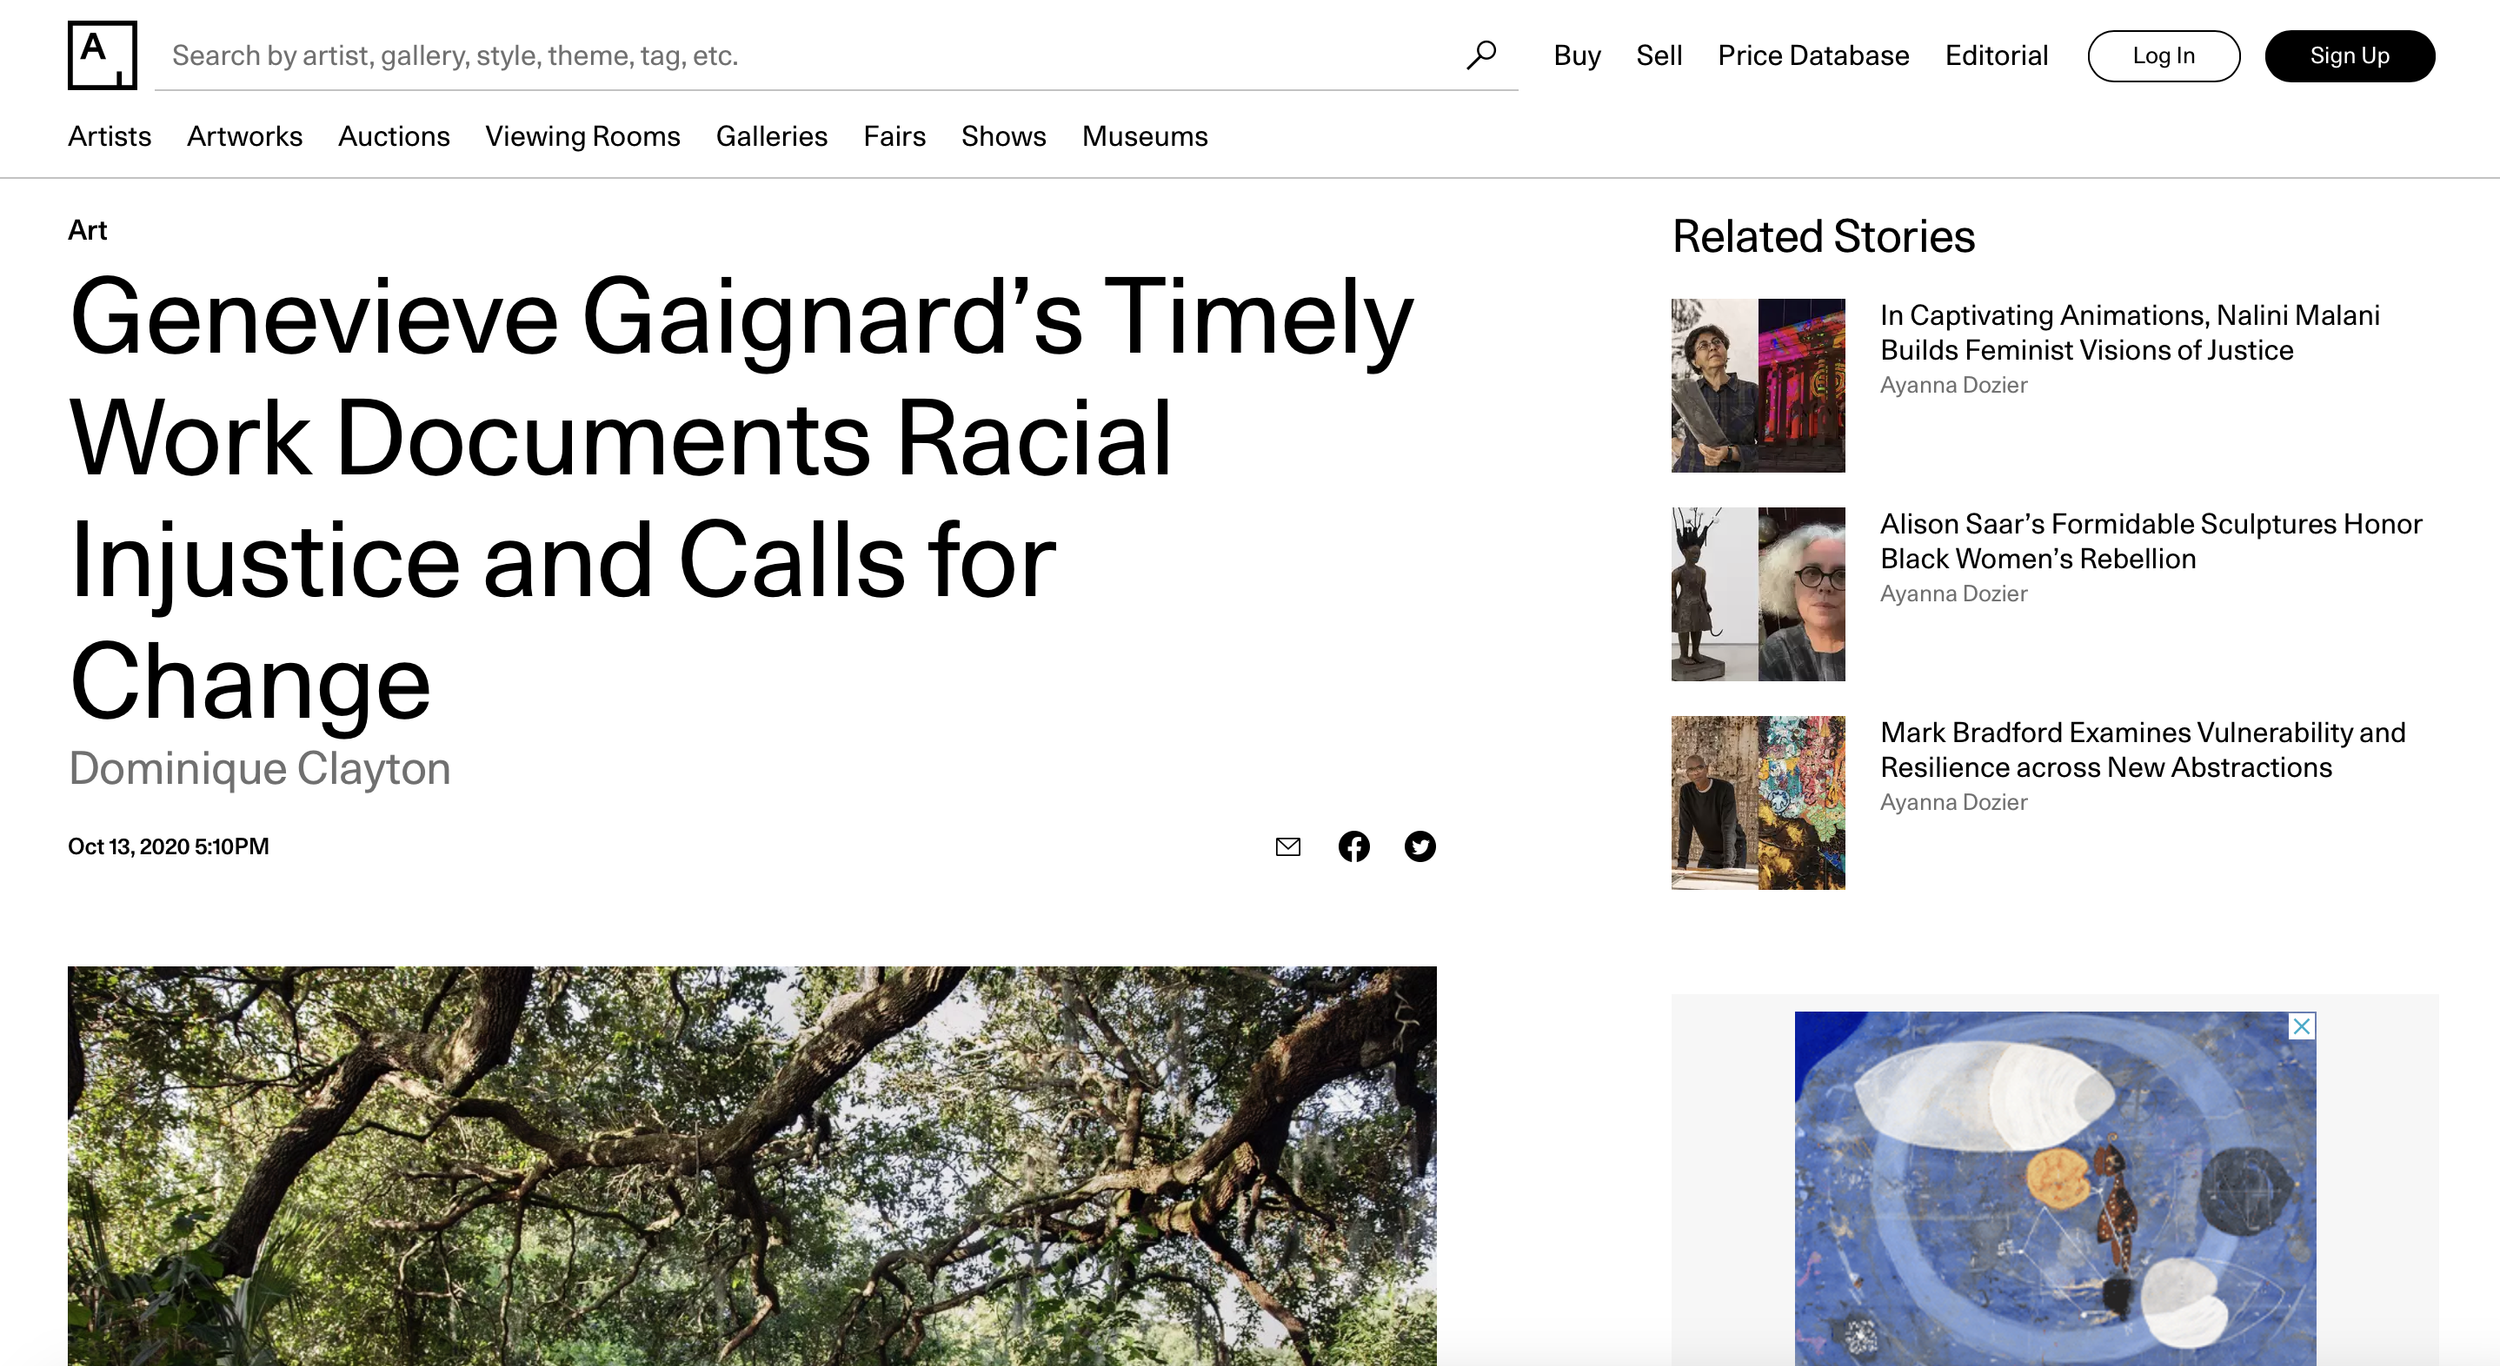Share article on Twitter icon
This screenshot has width=2500, height=1366.
click(x=1420, y=847)
